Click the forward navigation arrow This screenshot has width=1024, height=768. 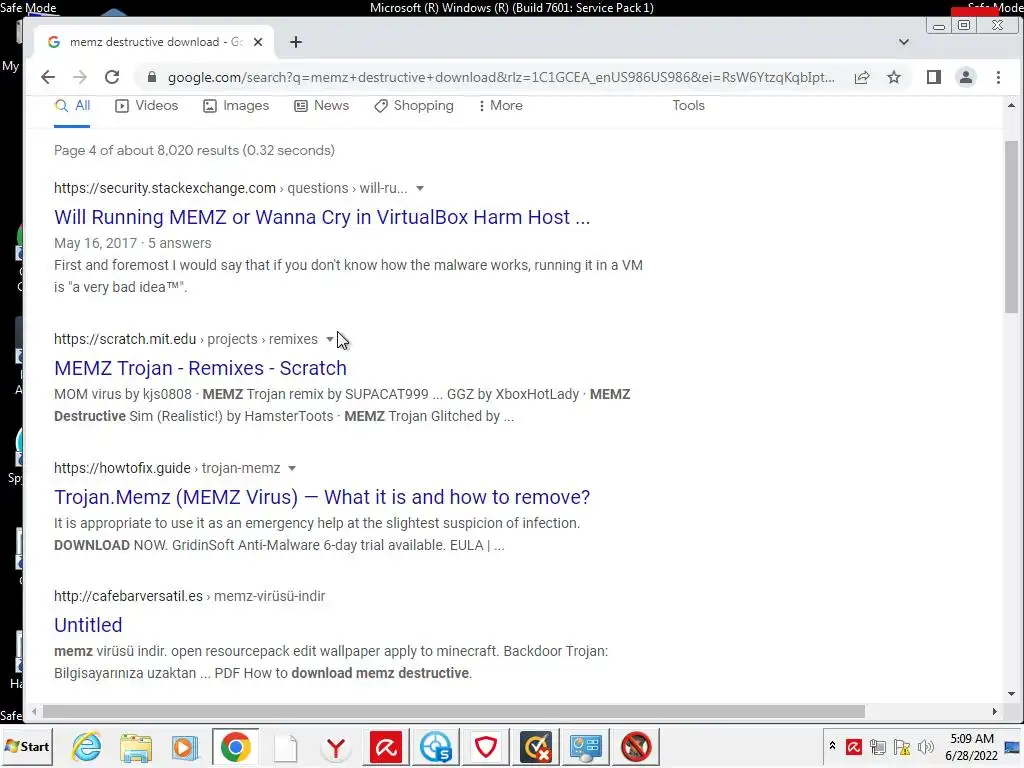[x=80, y=77]
